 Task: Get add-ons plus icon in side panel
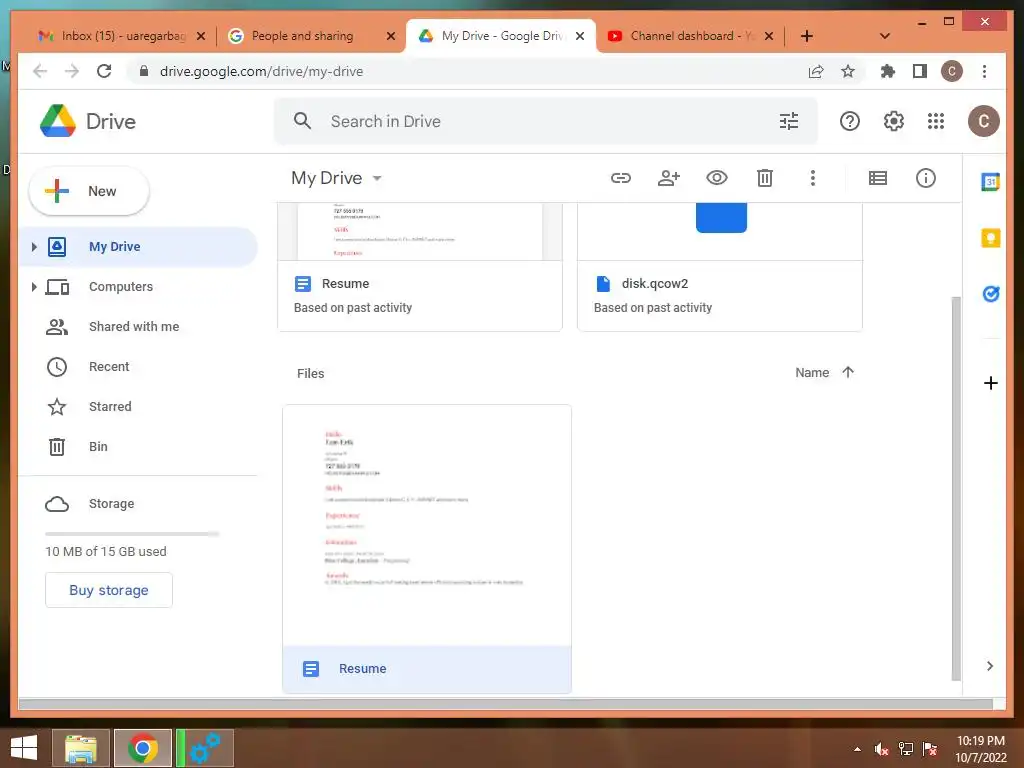991,383
